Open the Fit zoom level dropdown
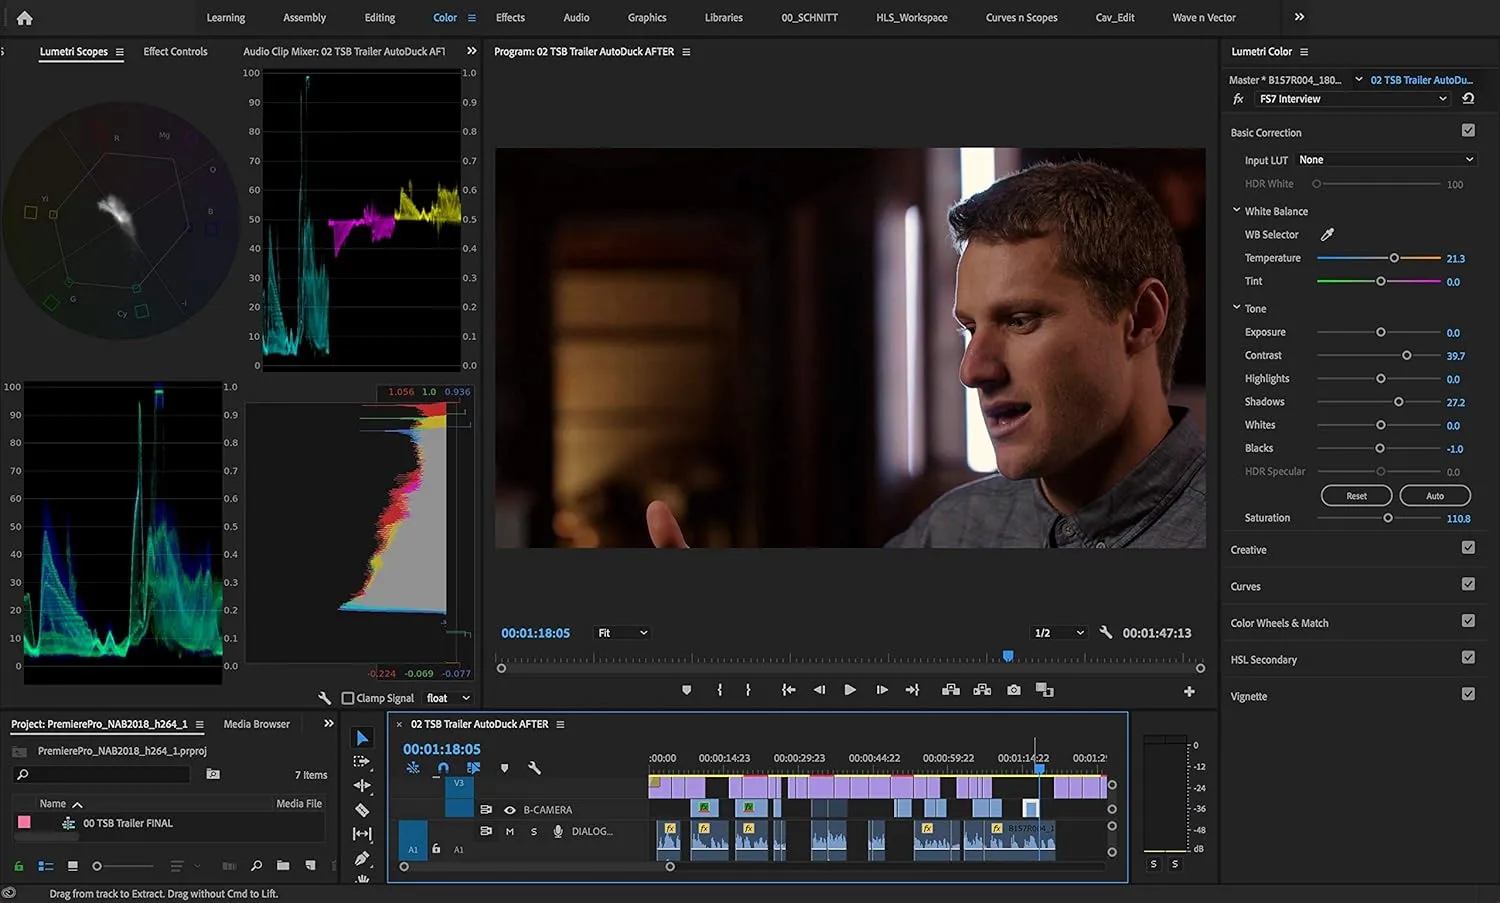The width and height of the screenshot is (1500, 903). tap(621, 632)
